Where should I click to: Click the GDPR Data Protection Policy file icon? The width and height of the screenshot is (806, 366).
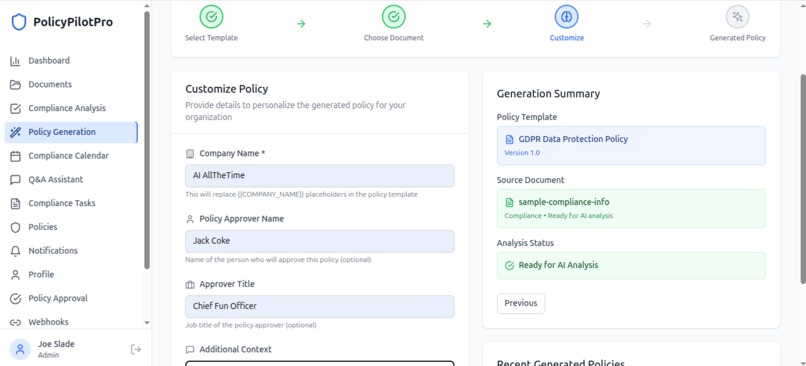point(509,139)
